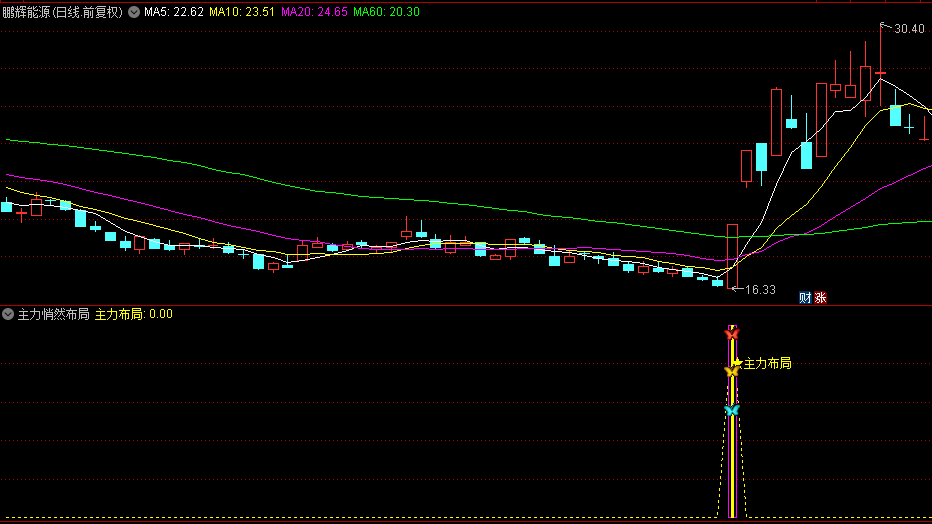Click the candlestick with the 30.40 high
Viewport: 932px width, 524px height.
[880, 71]
